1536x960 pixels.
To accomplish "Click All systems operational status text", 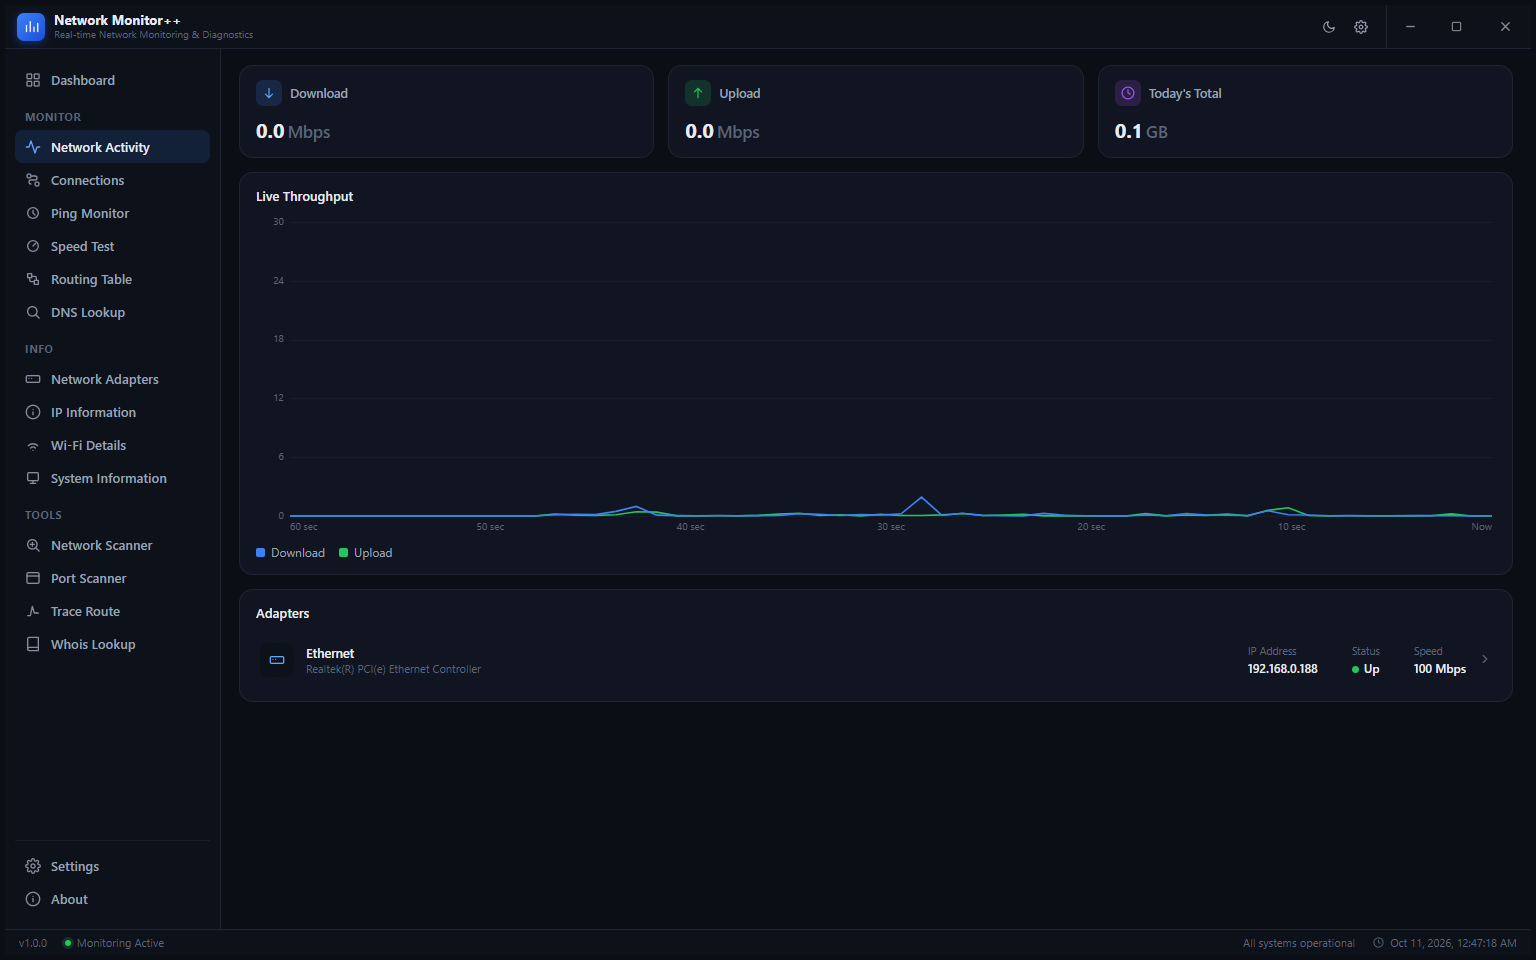I will coord(1299,943).
